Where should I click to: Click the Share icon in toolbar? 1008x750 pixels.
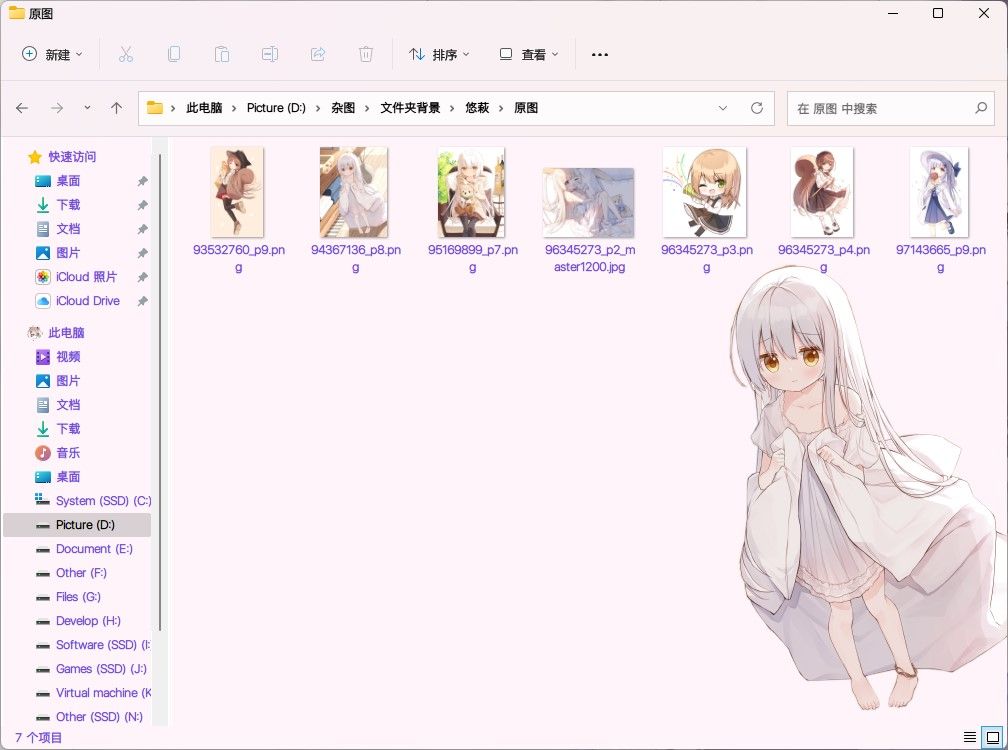click(x=318, y=55)
